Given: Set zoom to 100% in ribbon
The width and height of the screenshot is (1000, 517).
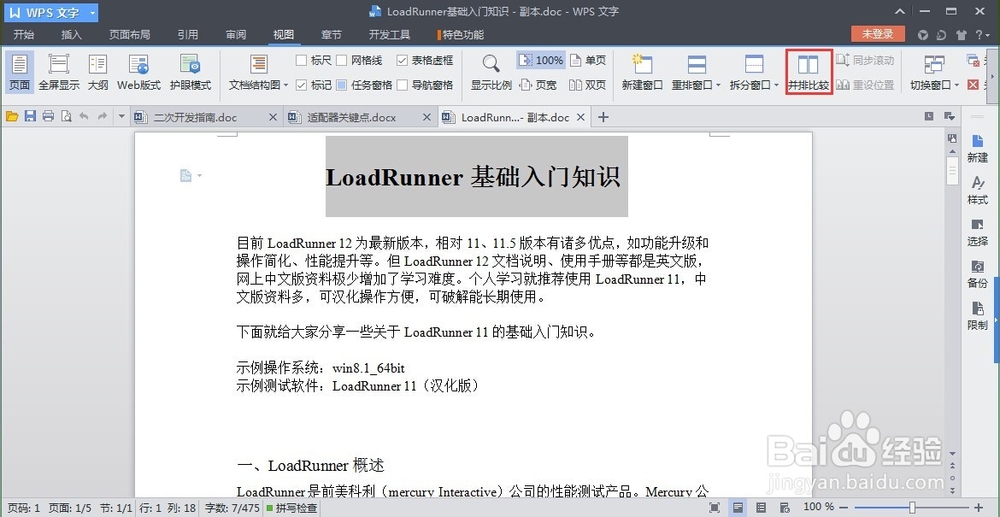Looking at the screenshot, I should (x=541, y=61).
